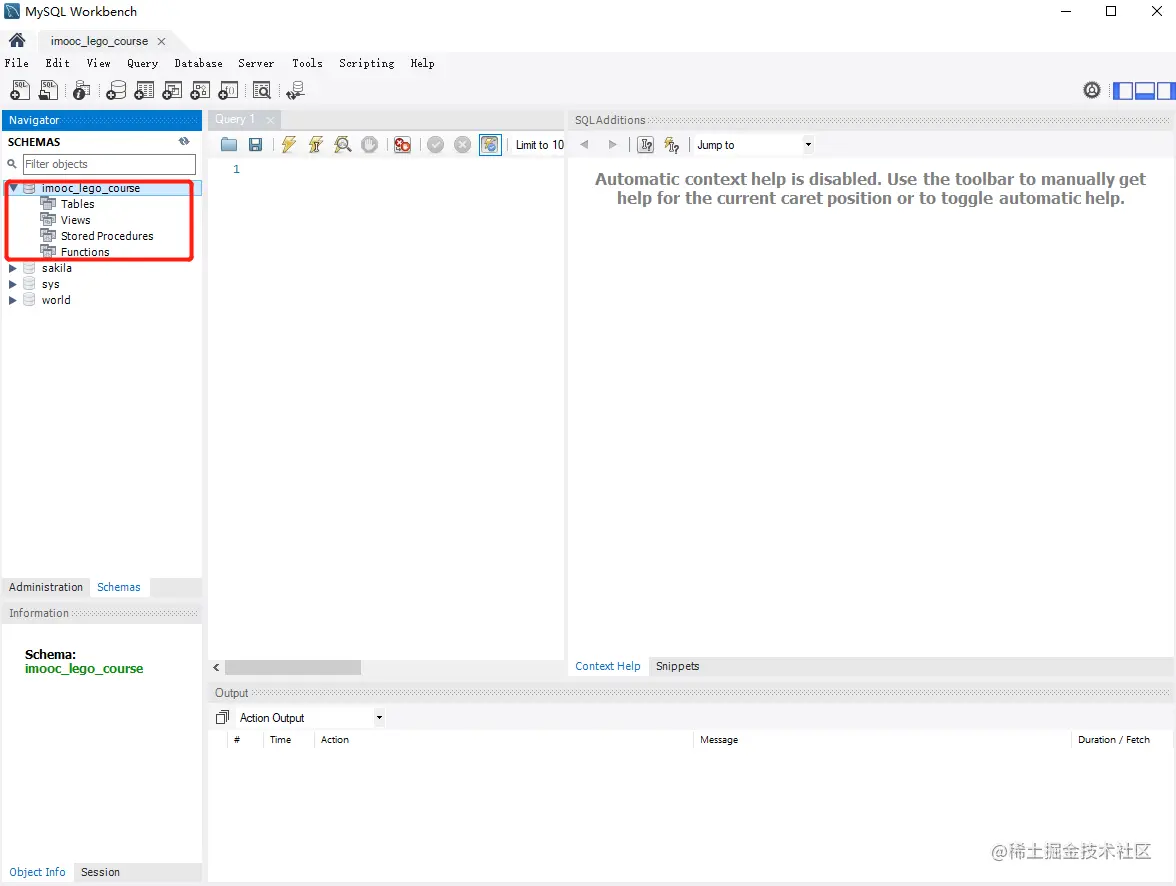Open Workbench preferences gear icon
1176x886 pixels.
(1092, 91)
